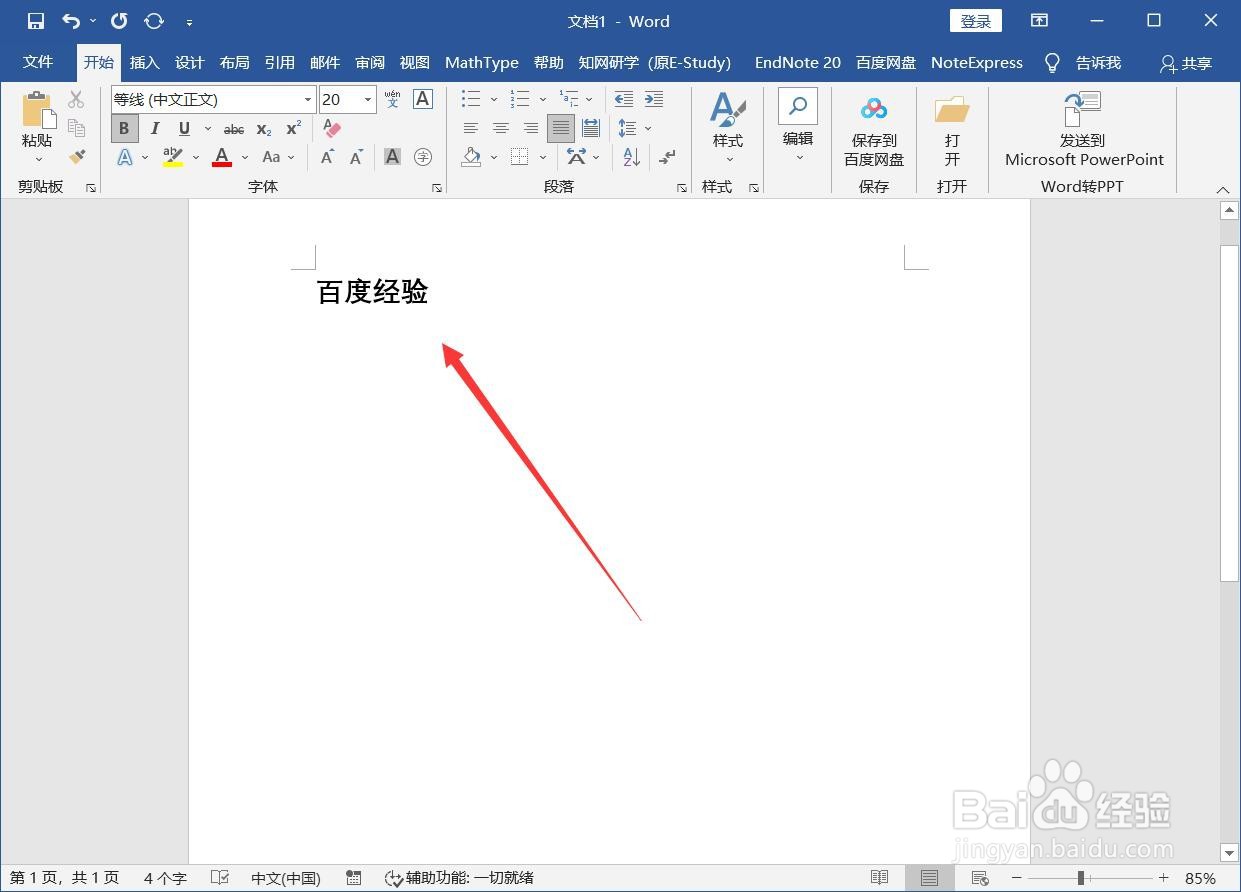Decrease paragraph indent

[x=624, y=99]
